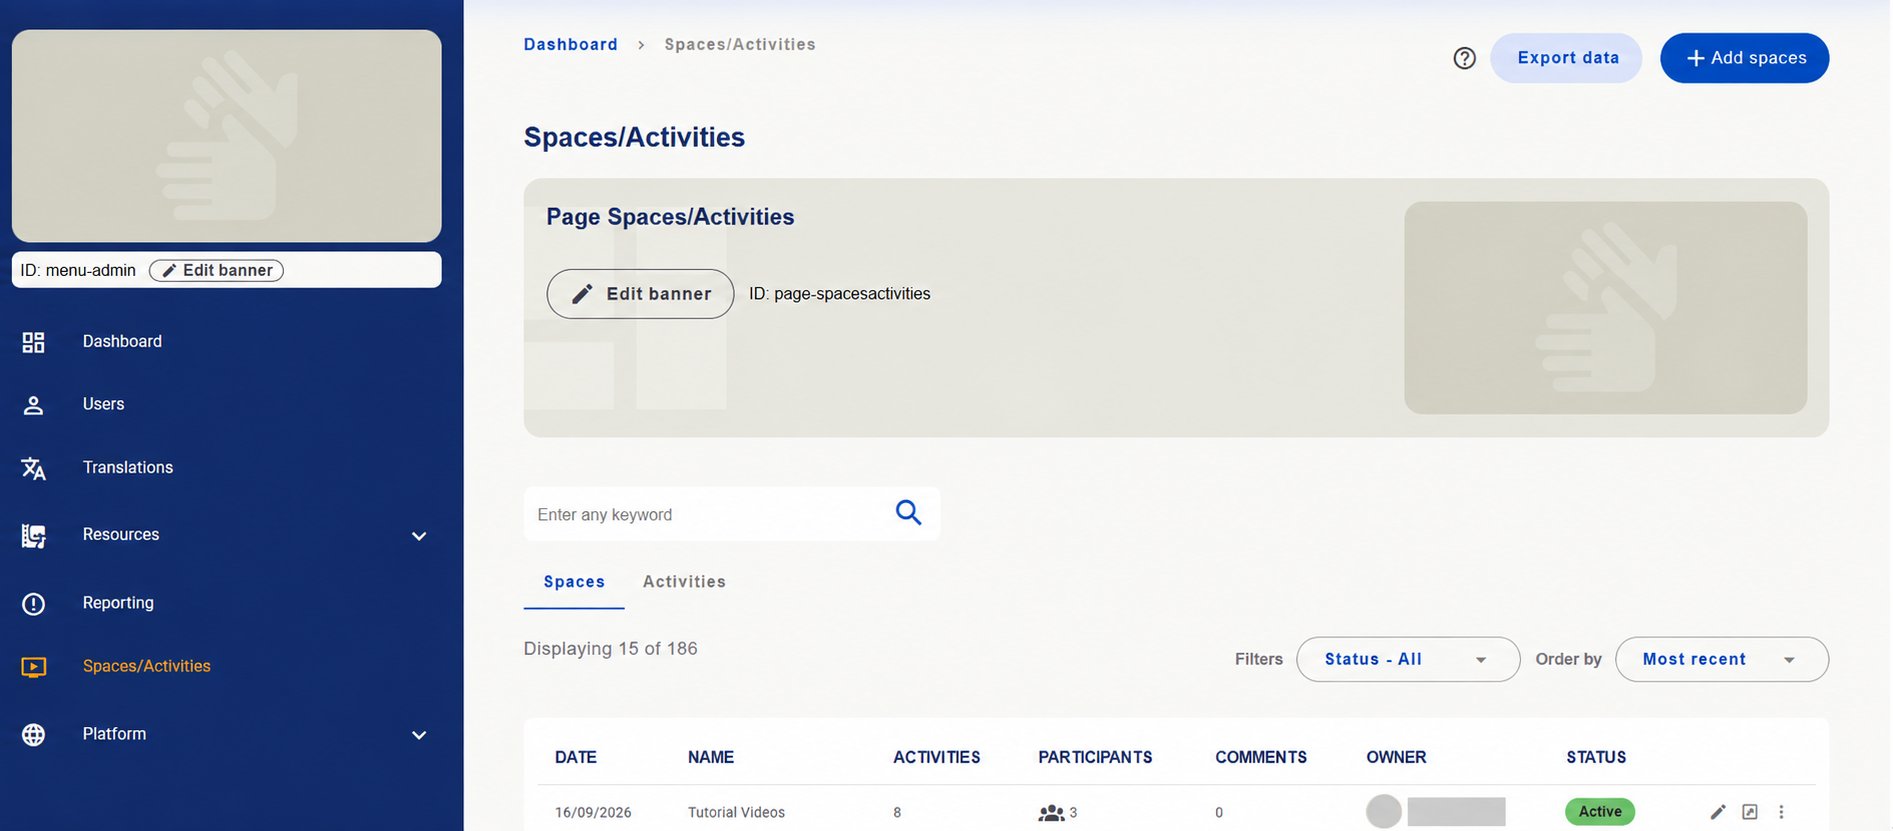Click the search magnifier icon
1893x831 pixels.
click(908, 512)
